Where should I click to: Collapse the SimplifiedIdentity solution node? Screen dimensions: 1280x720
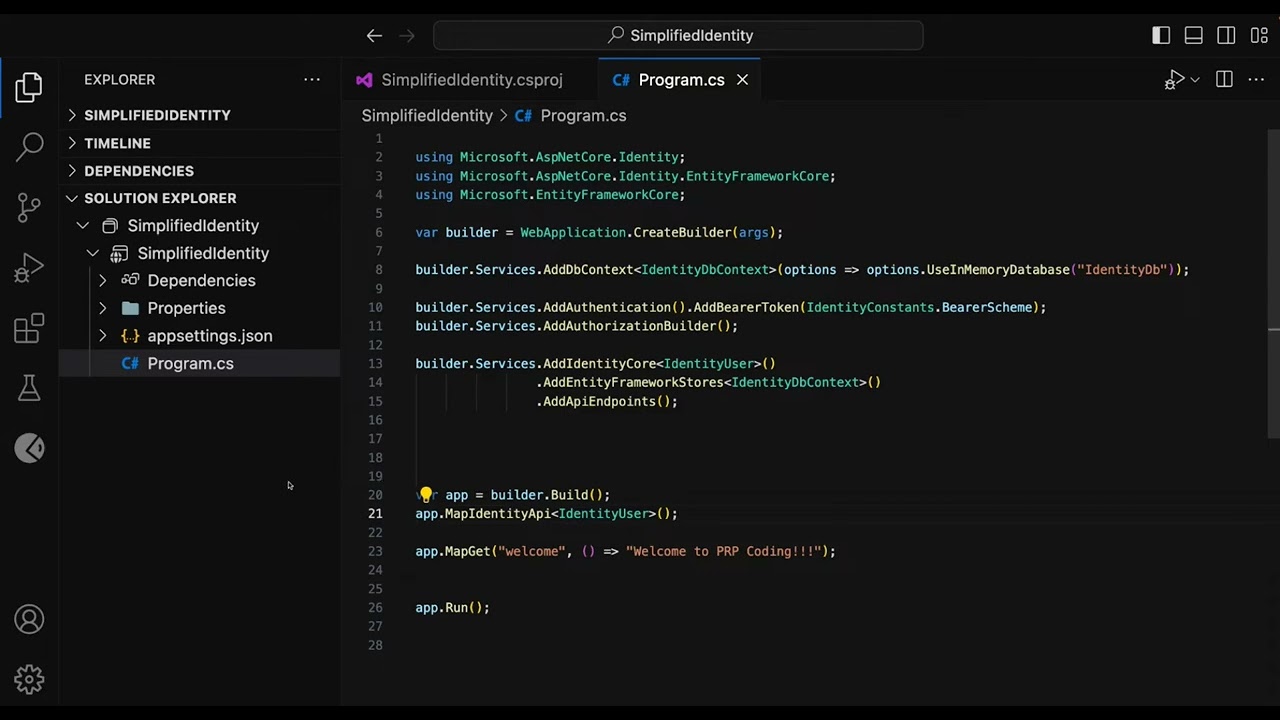[83, 226]
